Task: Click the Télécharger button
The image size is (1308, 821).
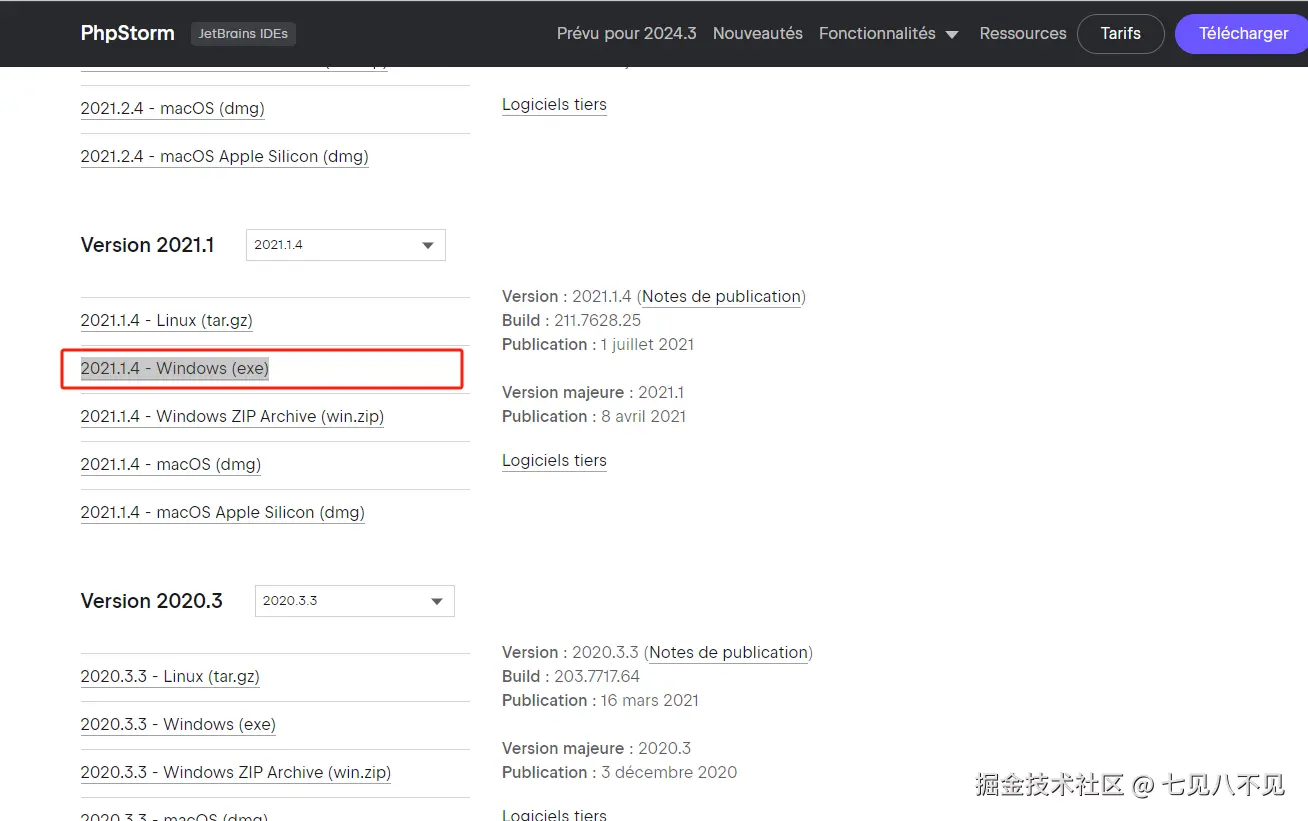Action: pyautogui.click(x=1243, y=33)
